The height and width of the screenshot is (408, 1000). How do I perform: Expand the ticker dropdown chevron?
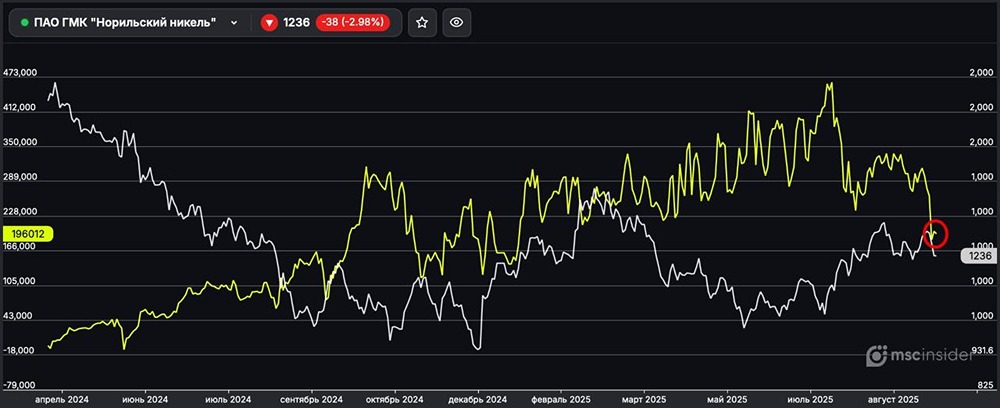234,23
